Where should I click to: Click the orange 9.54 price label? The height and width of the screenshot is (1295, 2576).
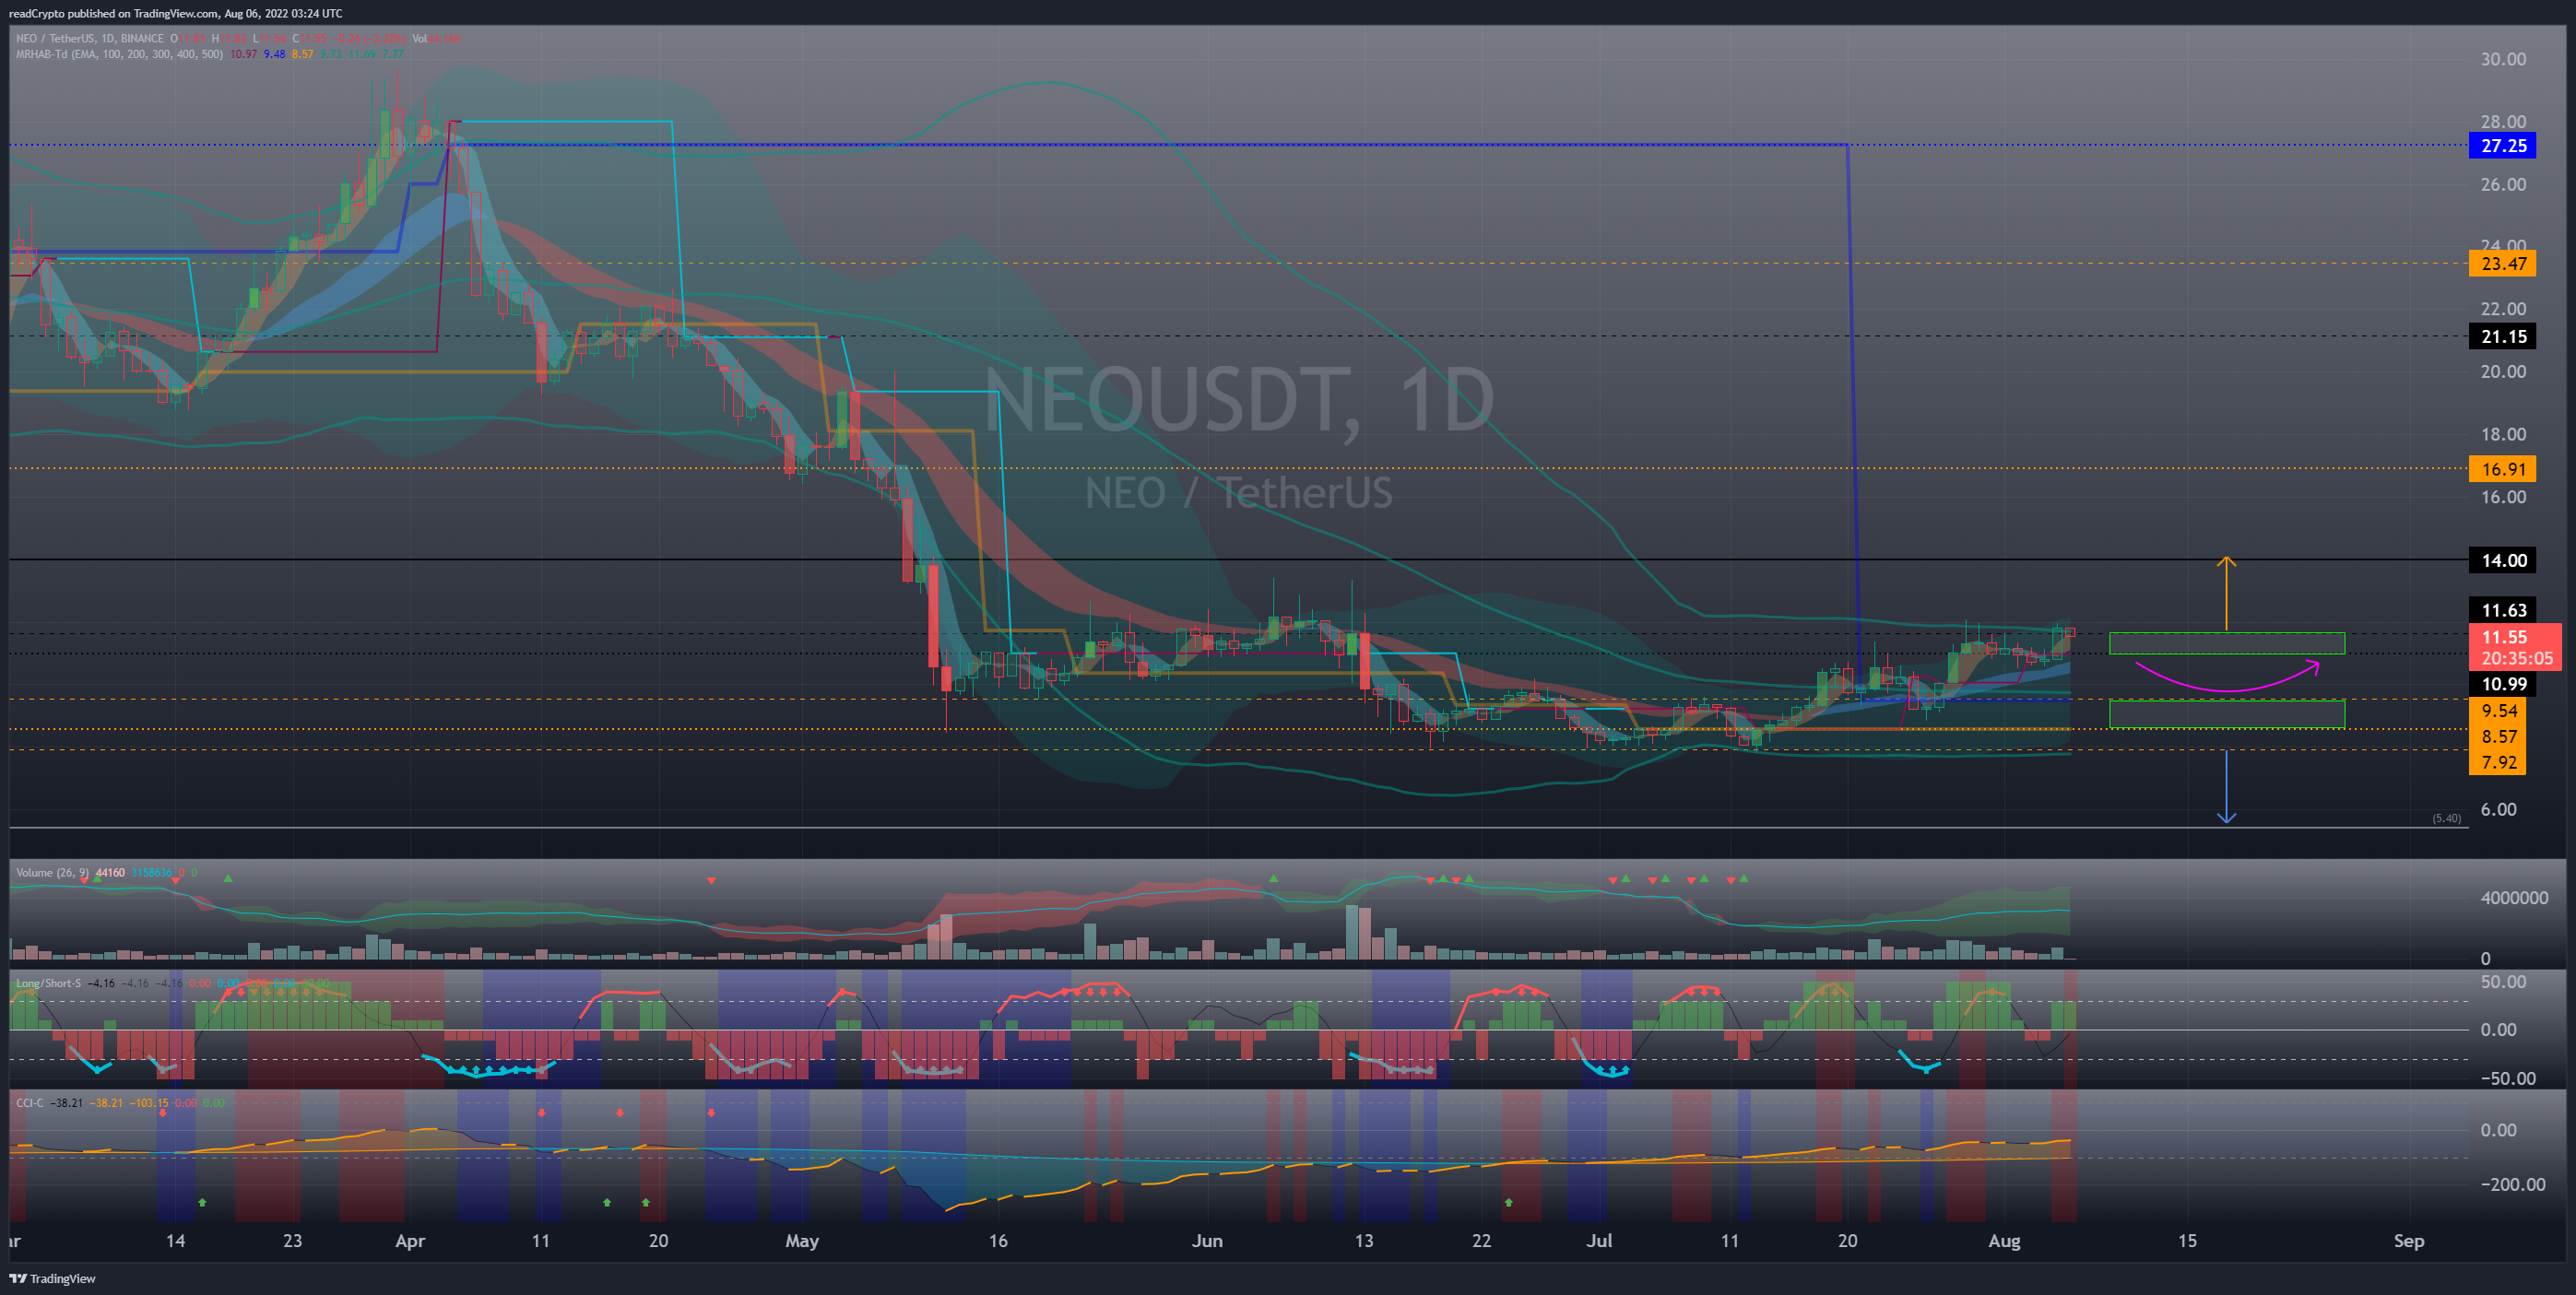pyautogui.click(x=2499, y=711)
